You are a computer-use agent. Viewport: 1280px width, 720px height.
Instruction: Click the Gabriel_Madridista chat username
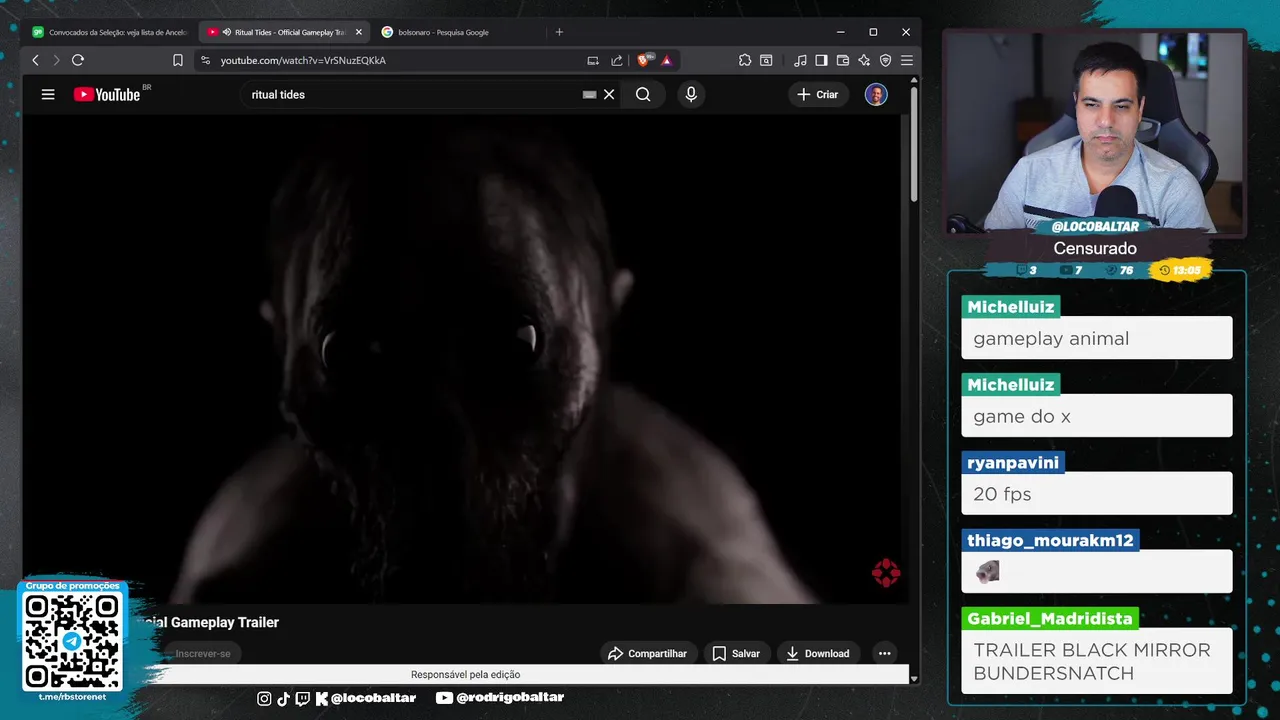click(x=1050, y=618)
